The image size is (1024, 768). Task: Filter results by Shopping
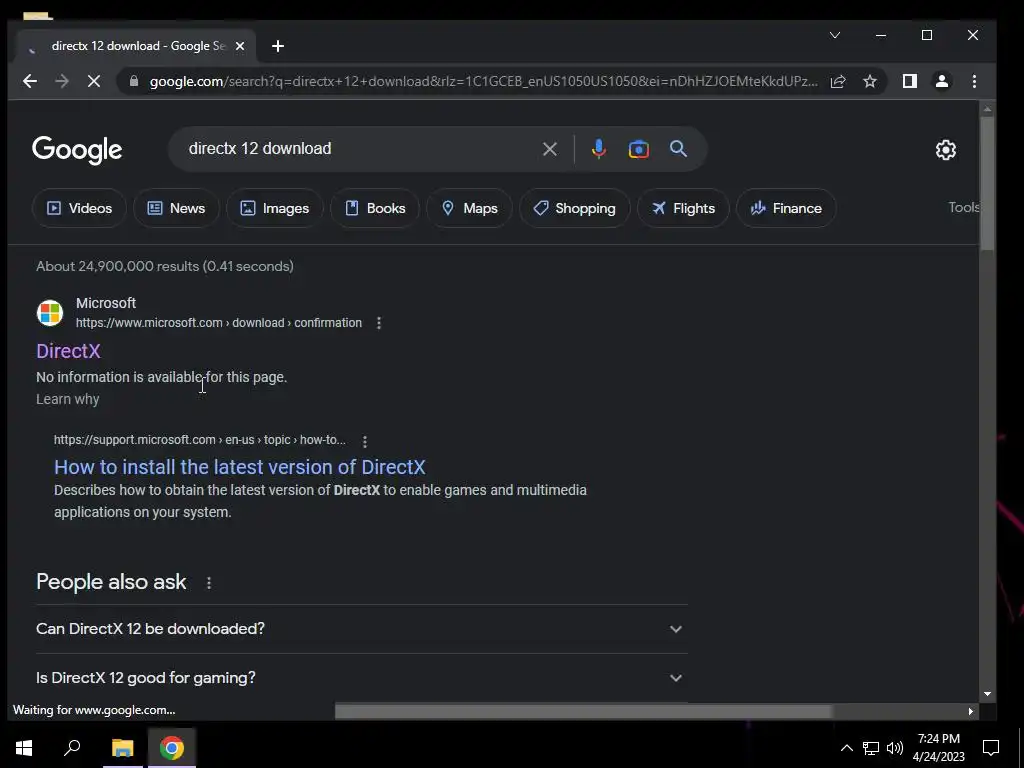[x=575, y=208]
